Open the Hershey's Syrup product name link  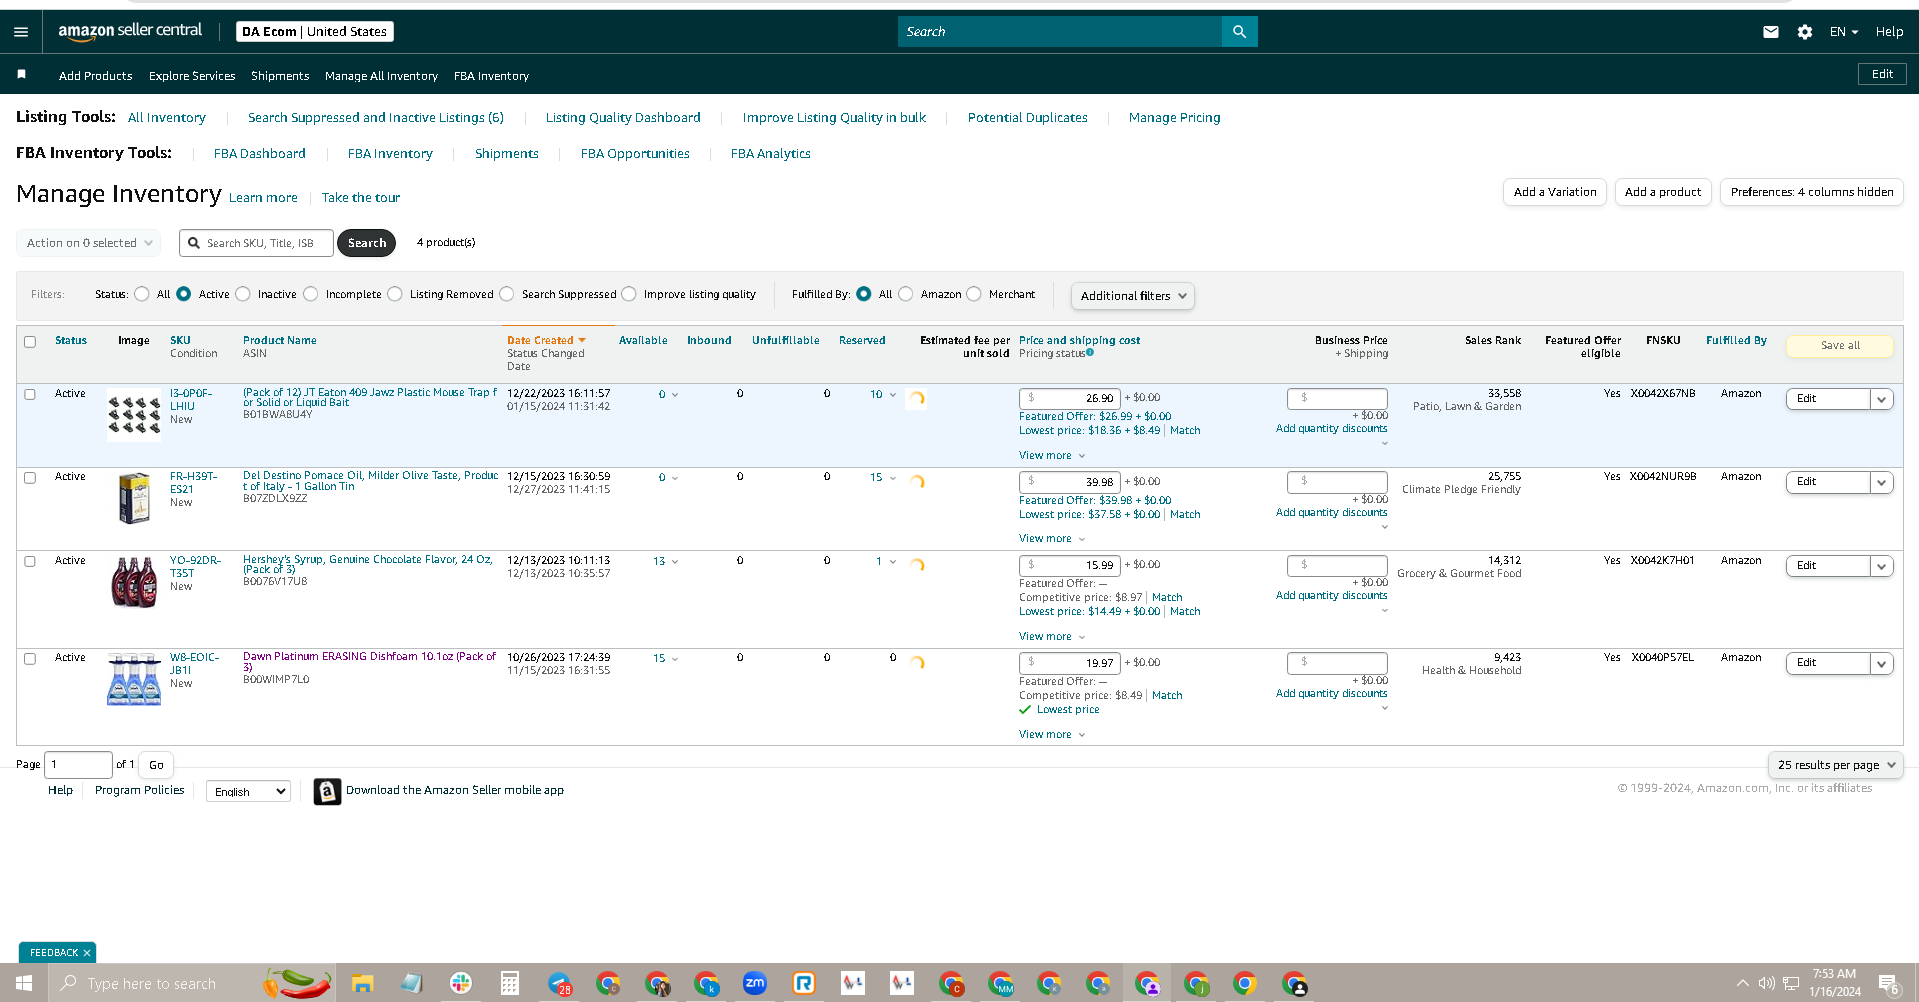tap(368, 564)
